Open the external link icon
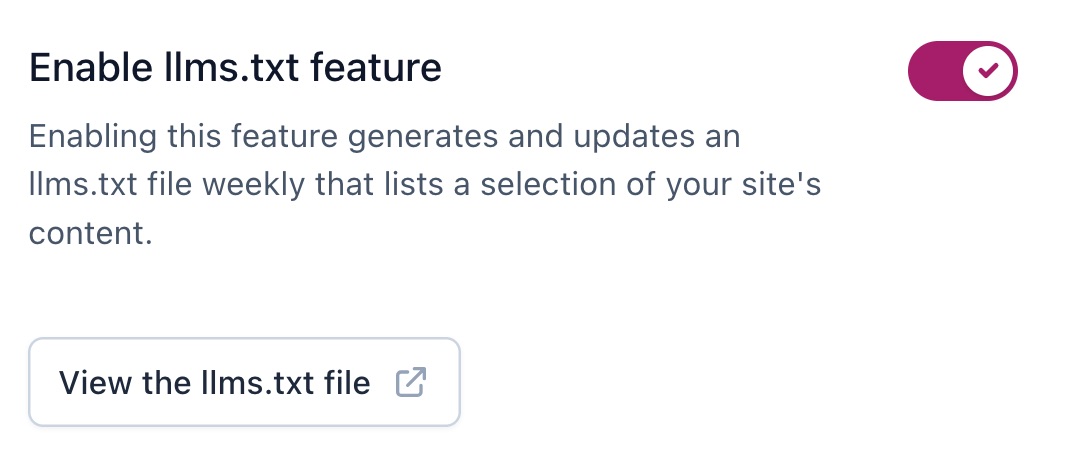 (411, 382)
